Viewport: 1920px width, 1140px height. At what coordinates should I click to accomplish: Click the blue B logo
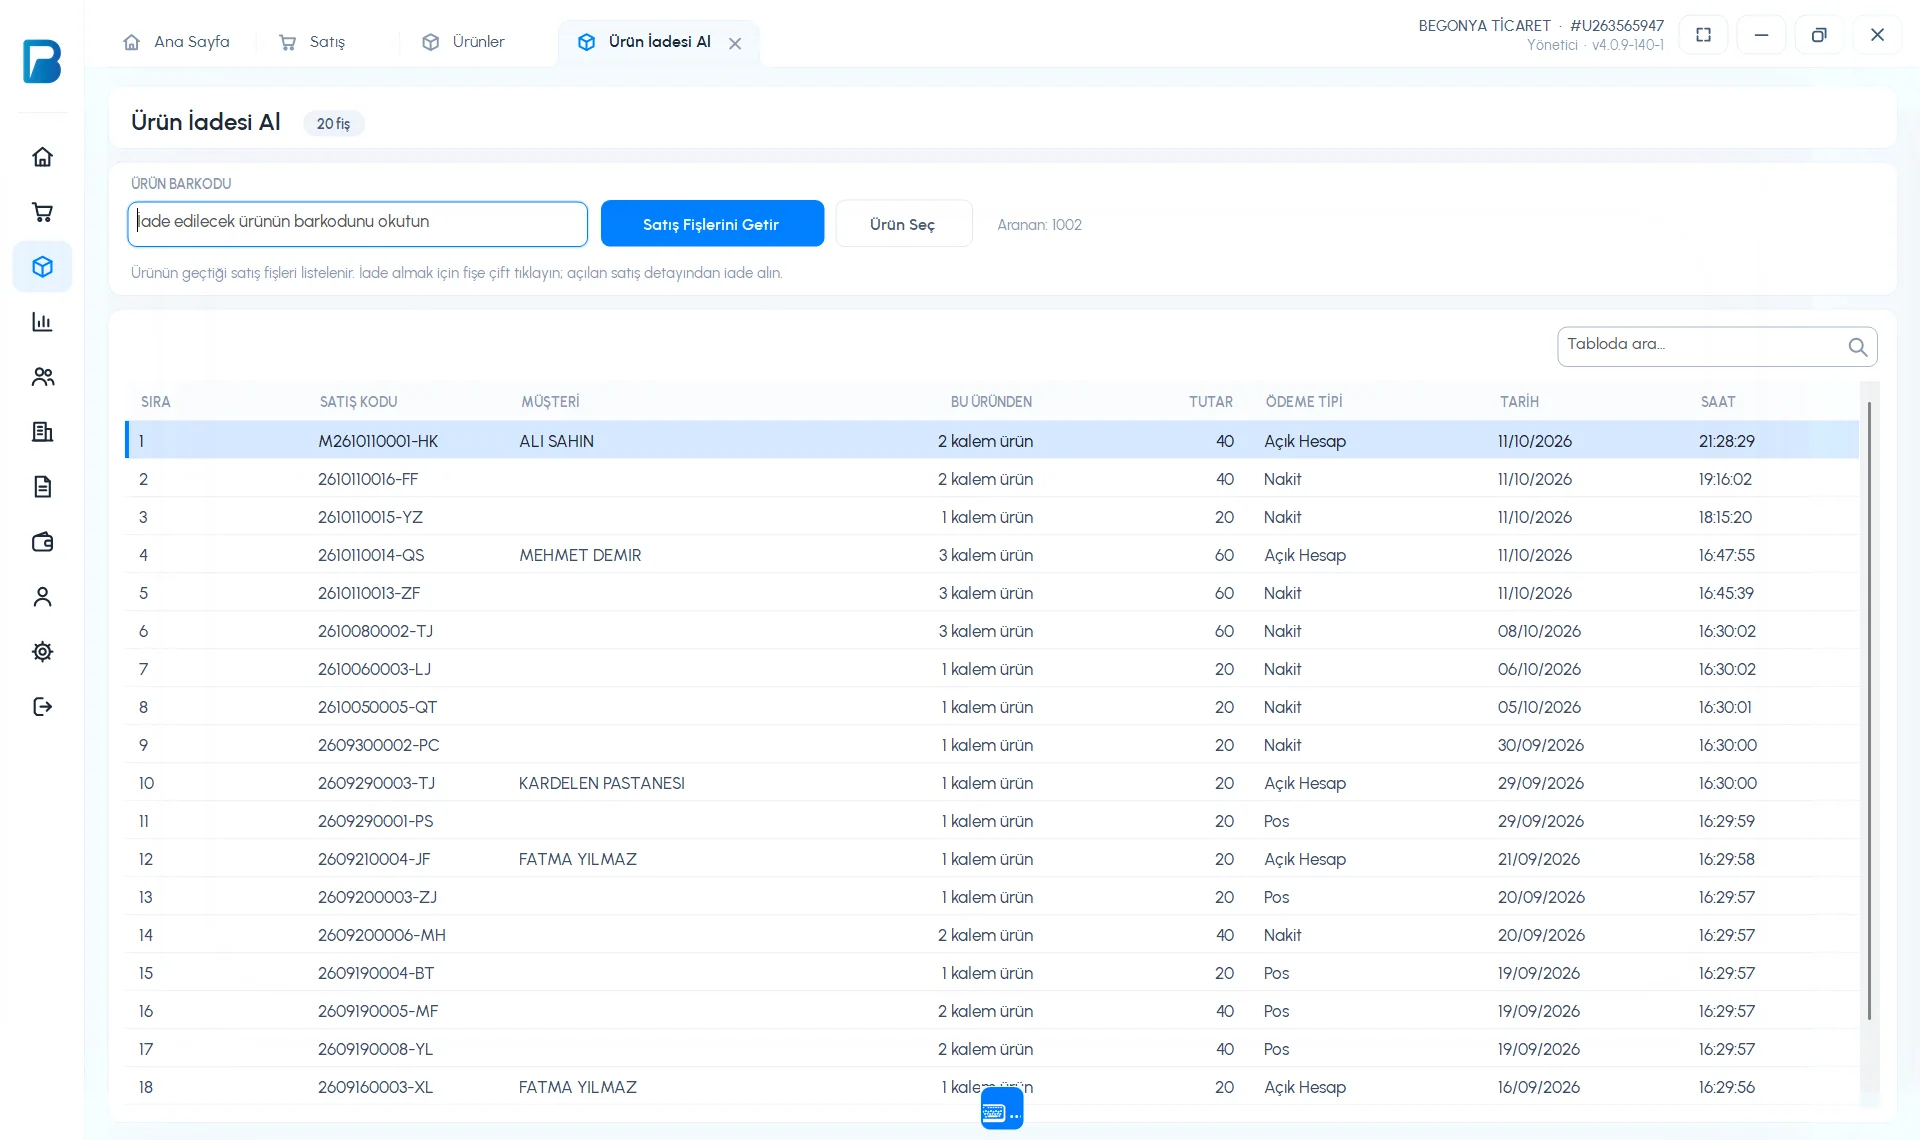[42, 61]
